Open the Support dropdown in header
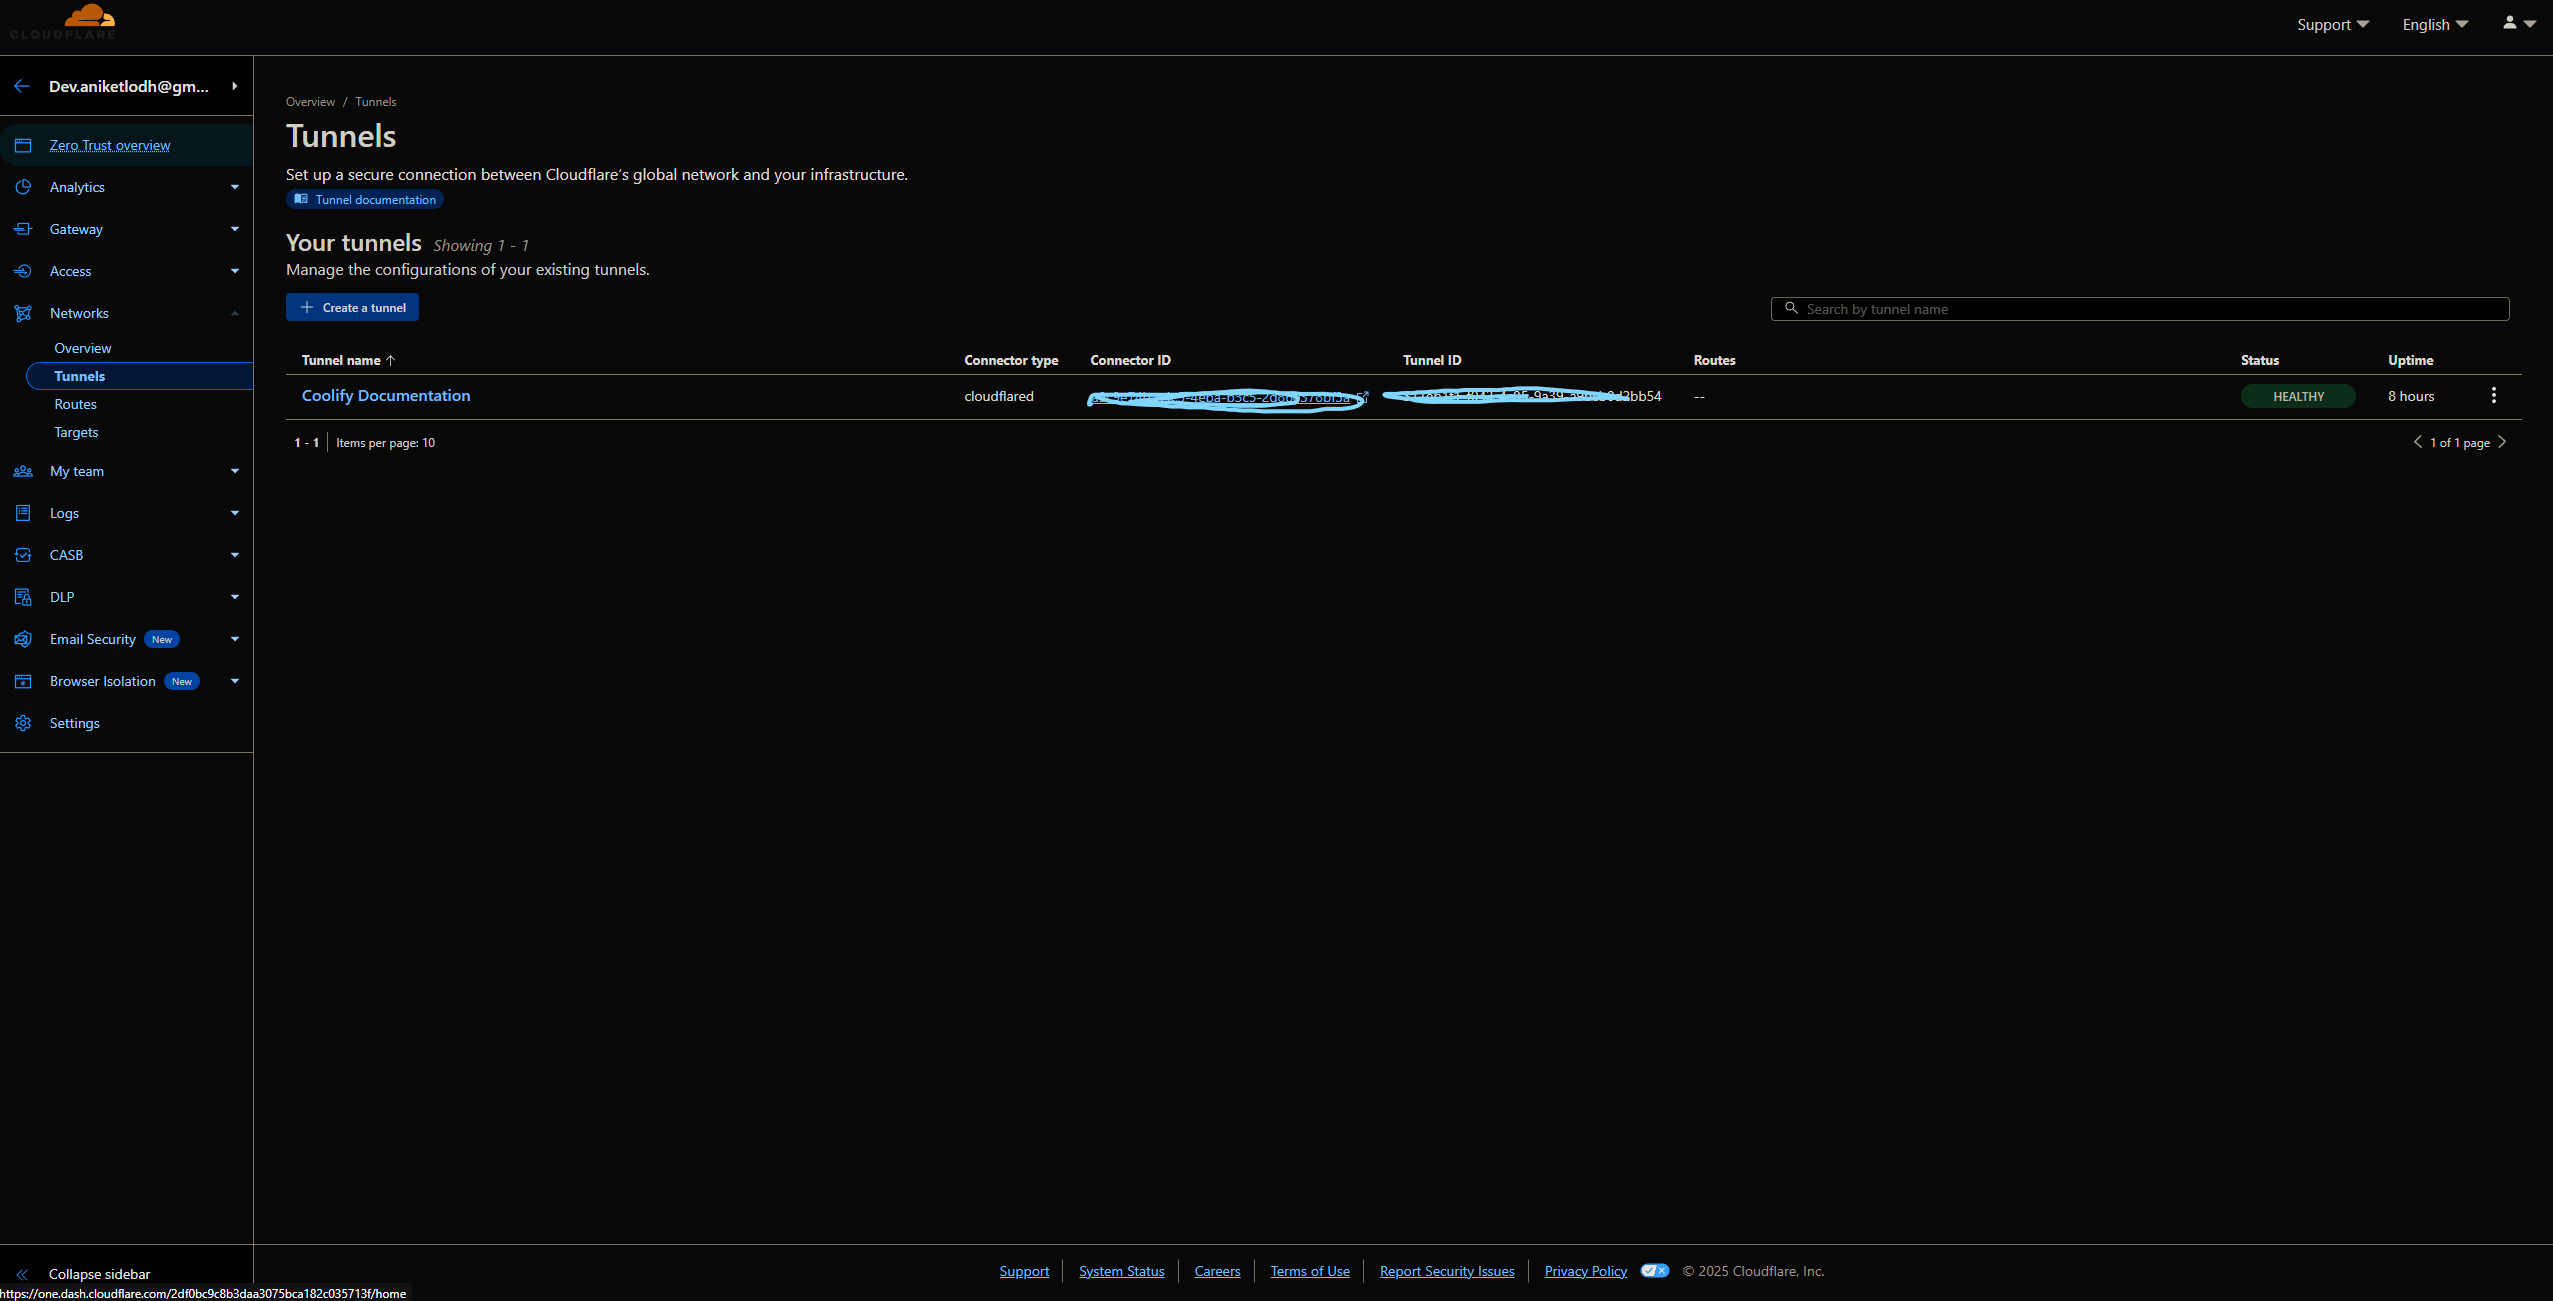2553x1301 pixels. pyautogui.click(x=2332, y=24)
